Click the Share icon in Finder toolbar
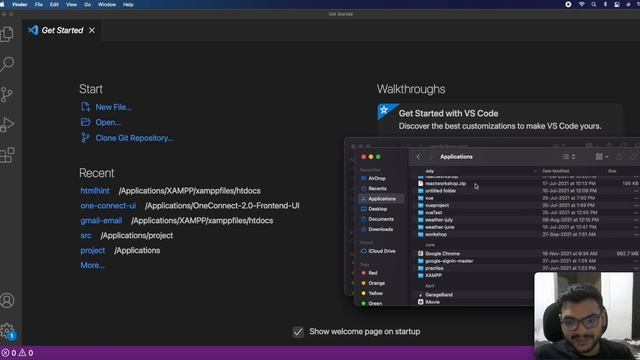Image resolution: width=640 pixels, height=360 pixels. 619,157
